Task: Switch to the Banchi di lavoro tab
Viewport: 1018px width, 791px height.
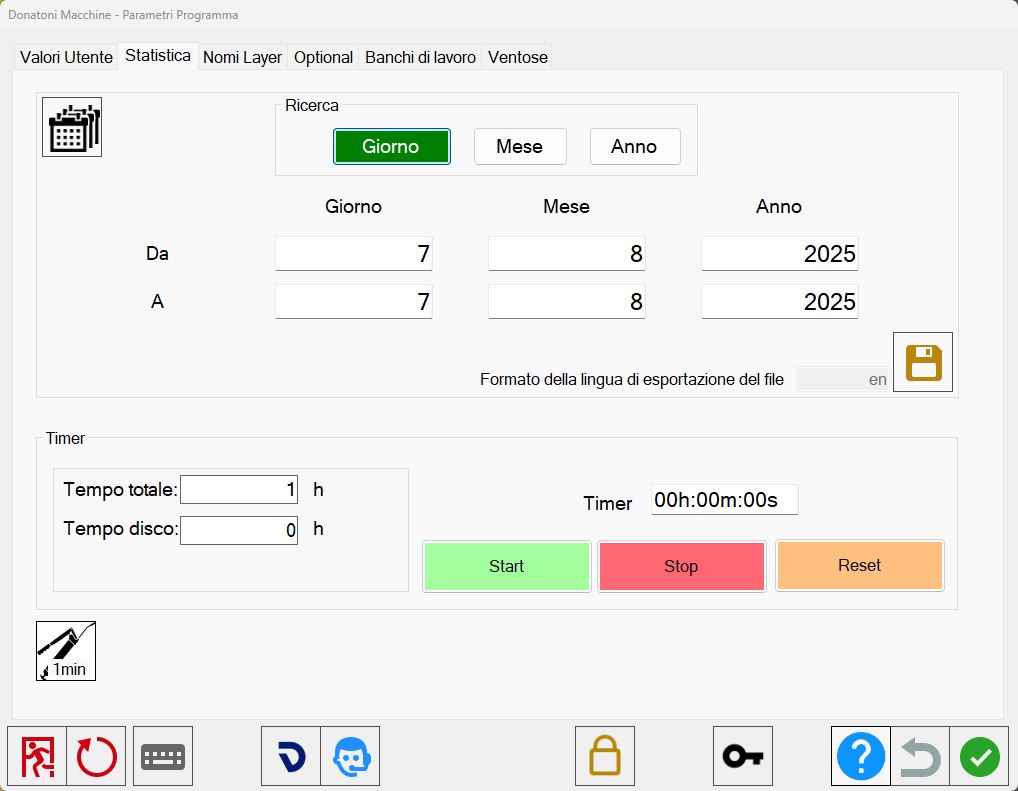Action: (420, 57)
